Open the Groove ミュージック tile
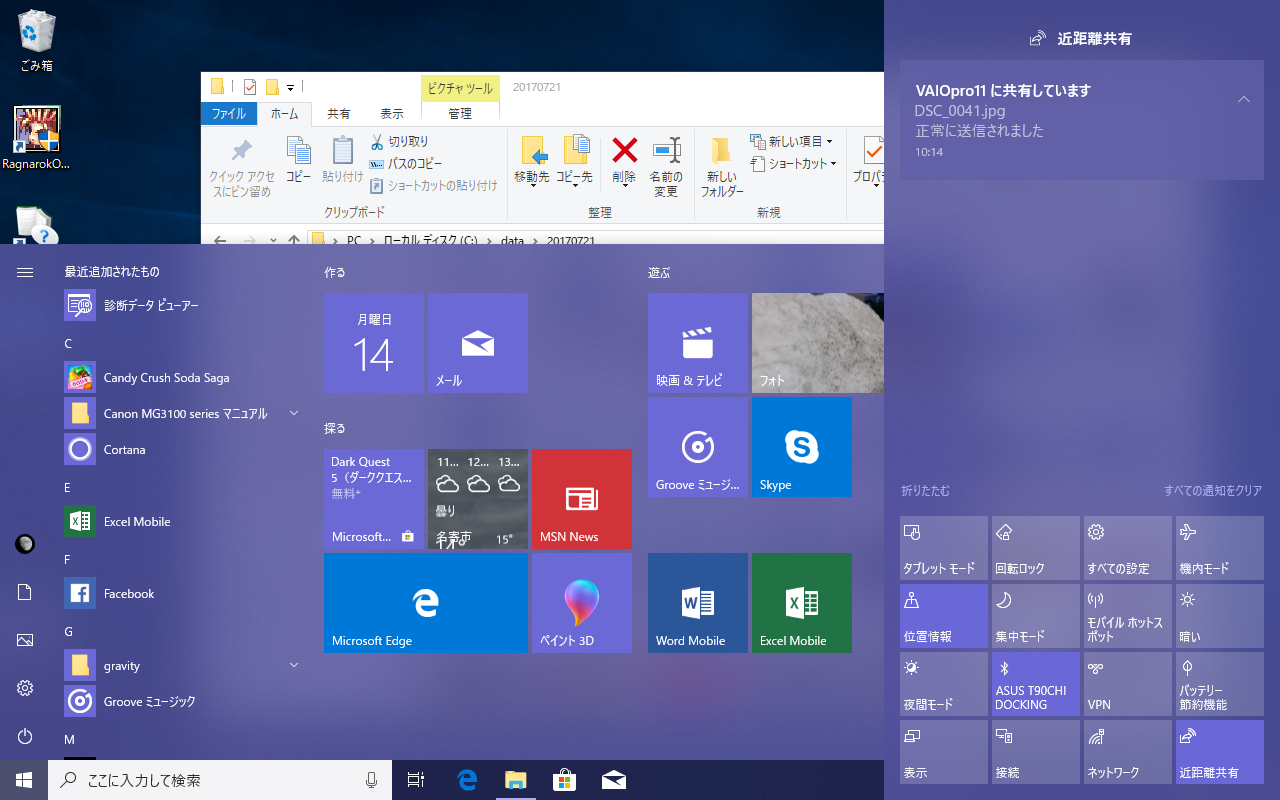 pyautogui.click(x=698, y=447)
